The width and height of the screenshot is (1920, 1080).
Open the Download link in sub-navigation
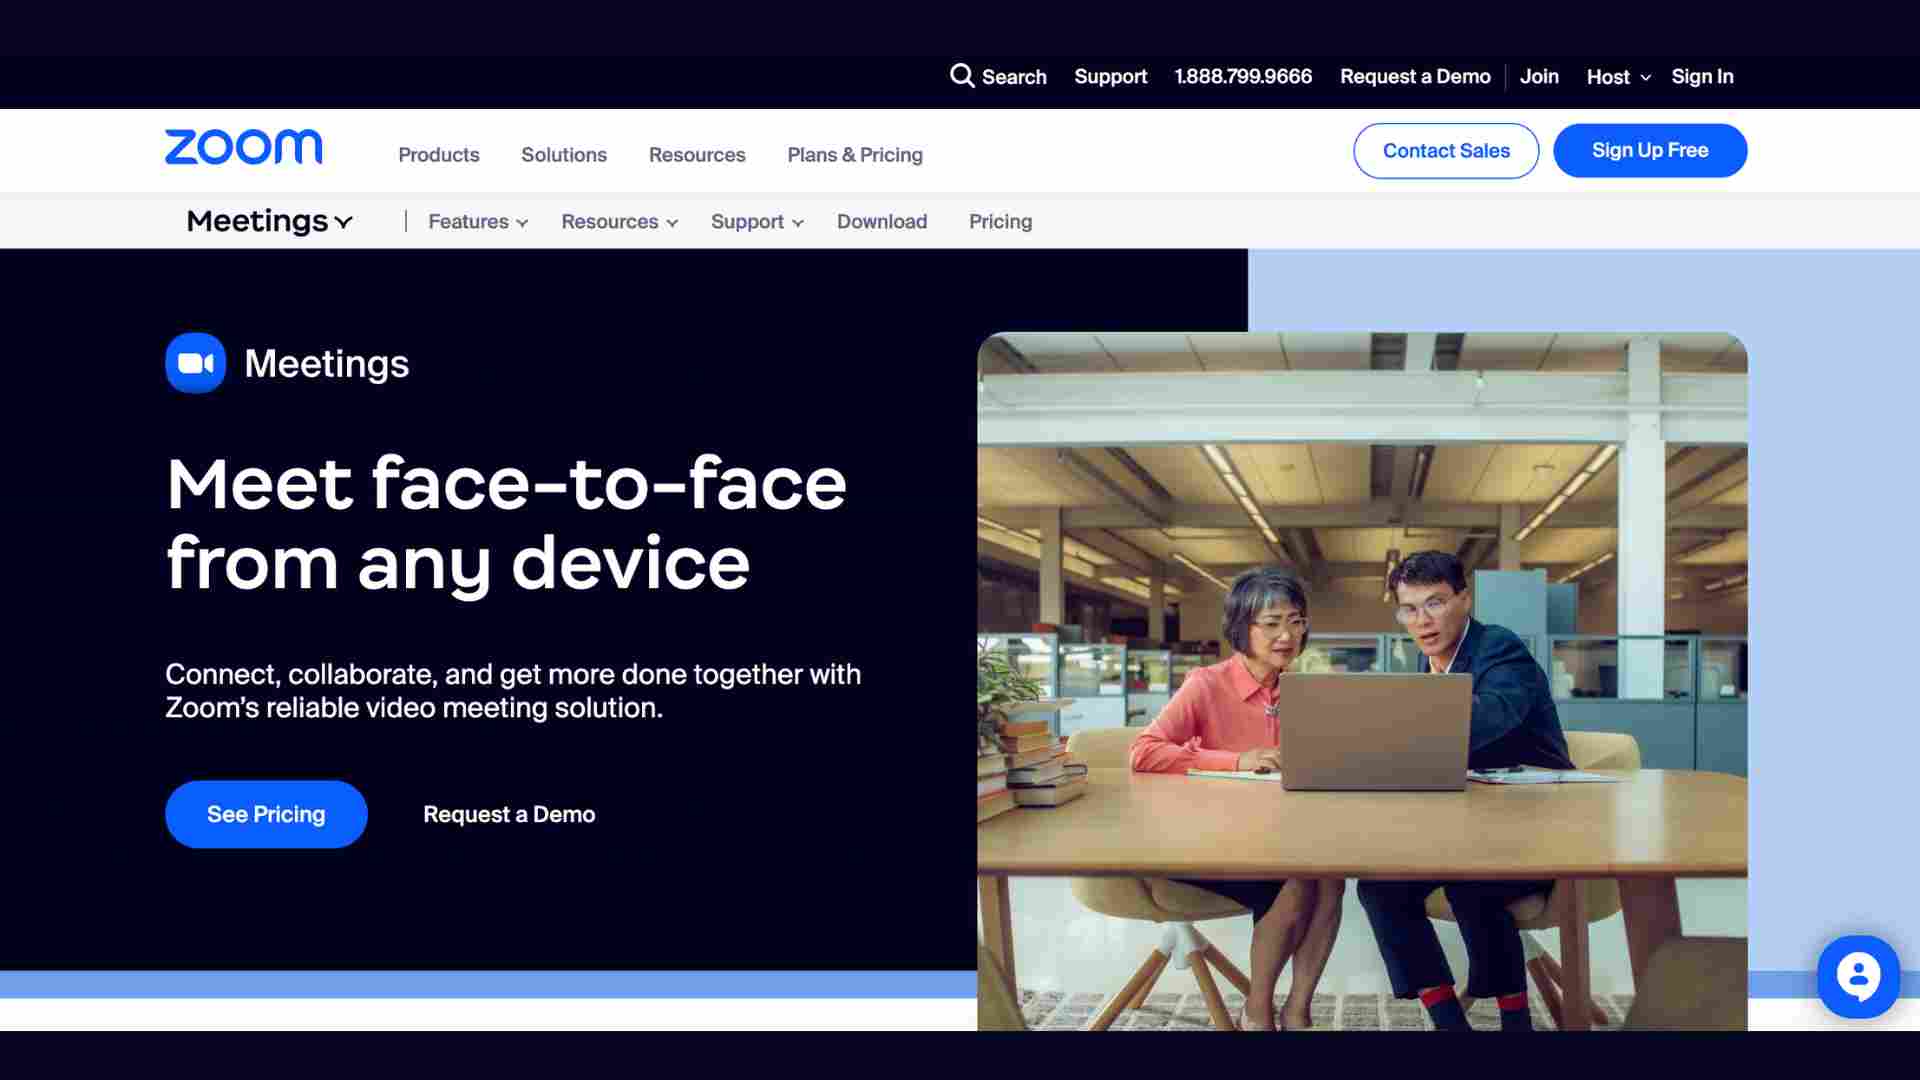click(881, 222)
